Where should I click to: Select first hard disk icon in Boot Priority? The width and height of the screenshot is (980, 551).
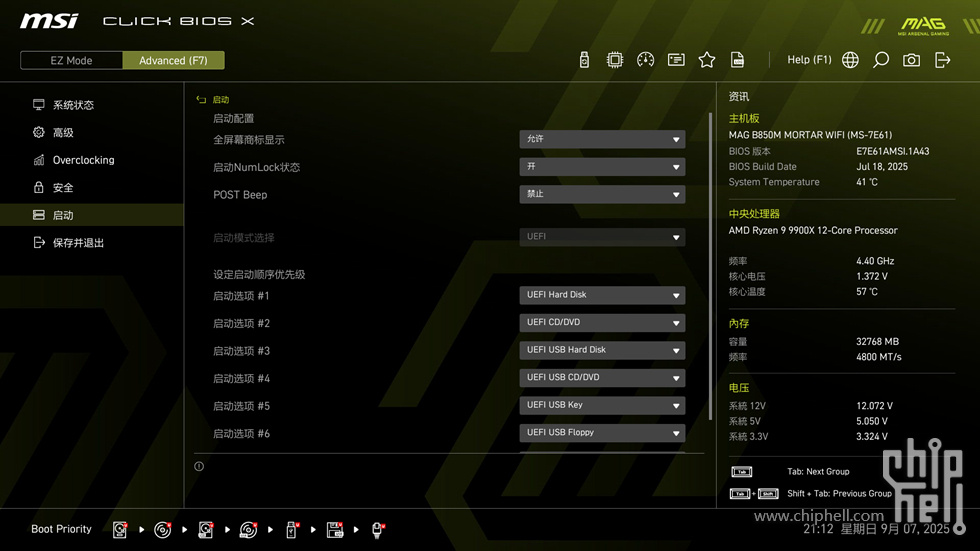pos(120,530)
